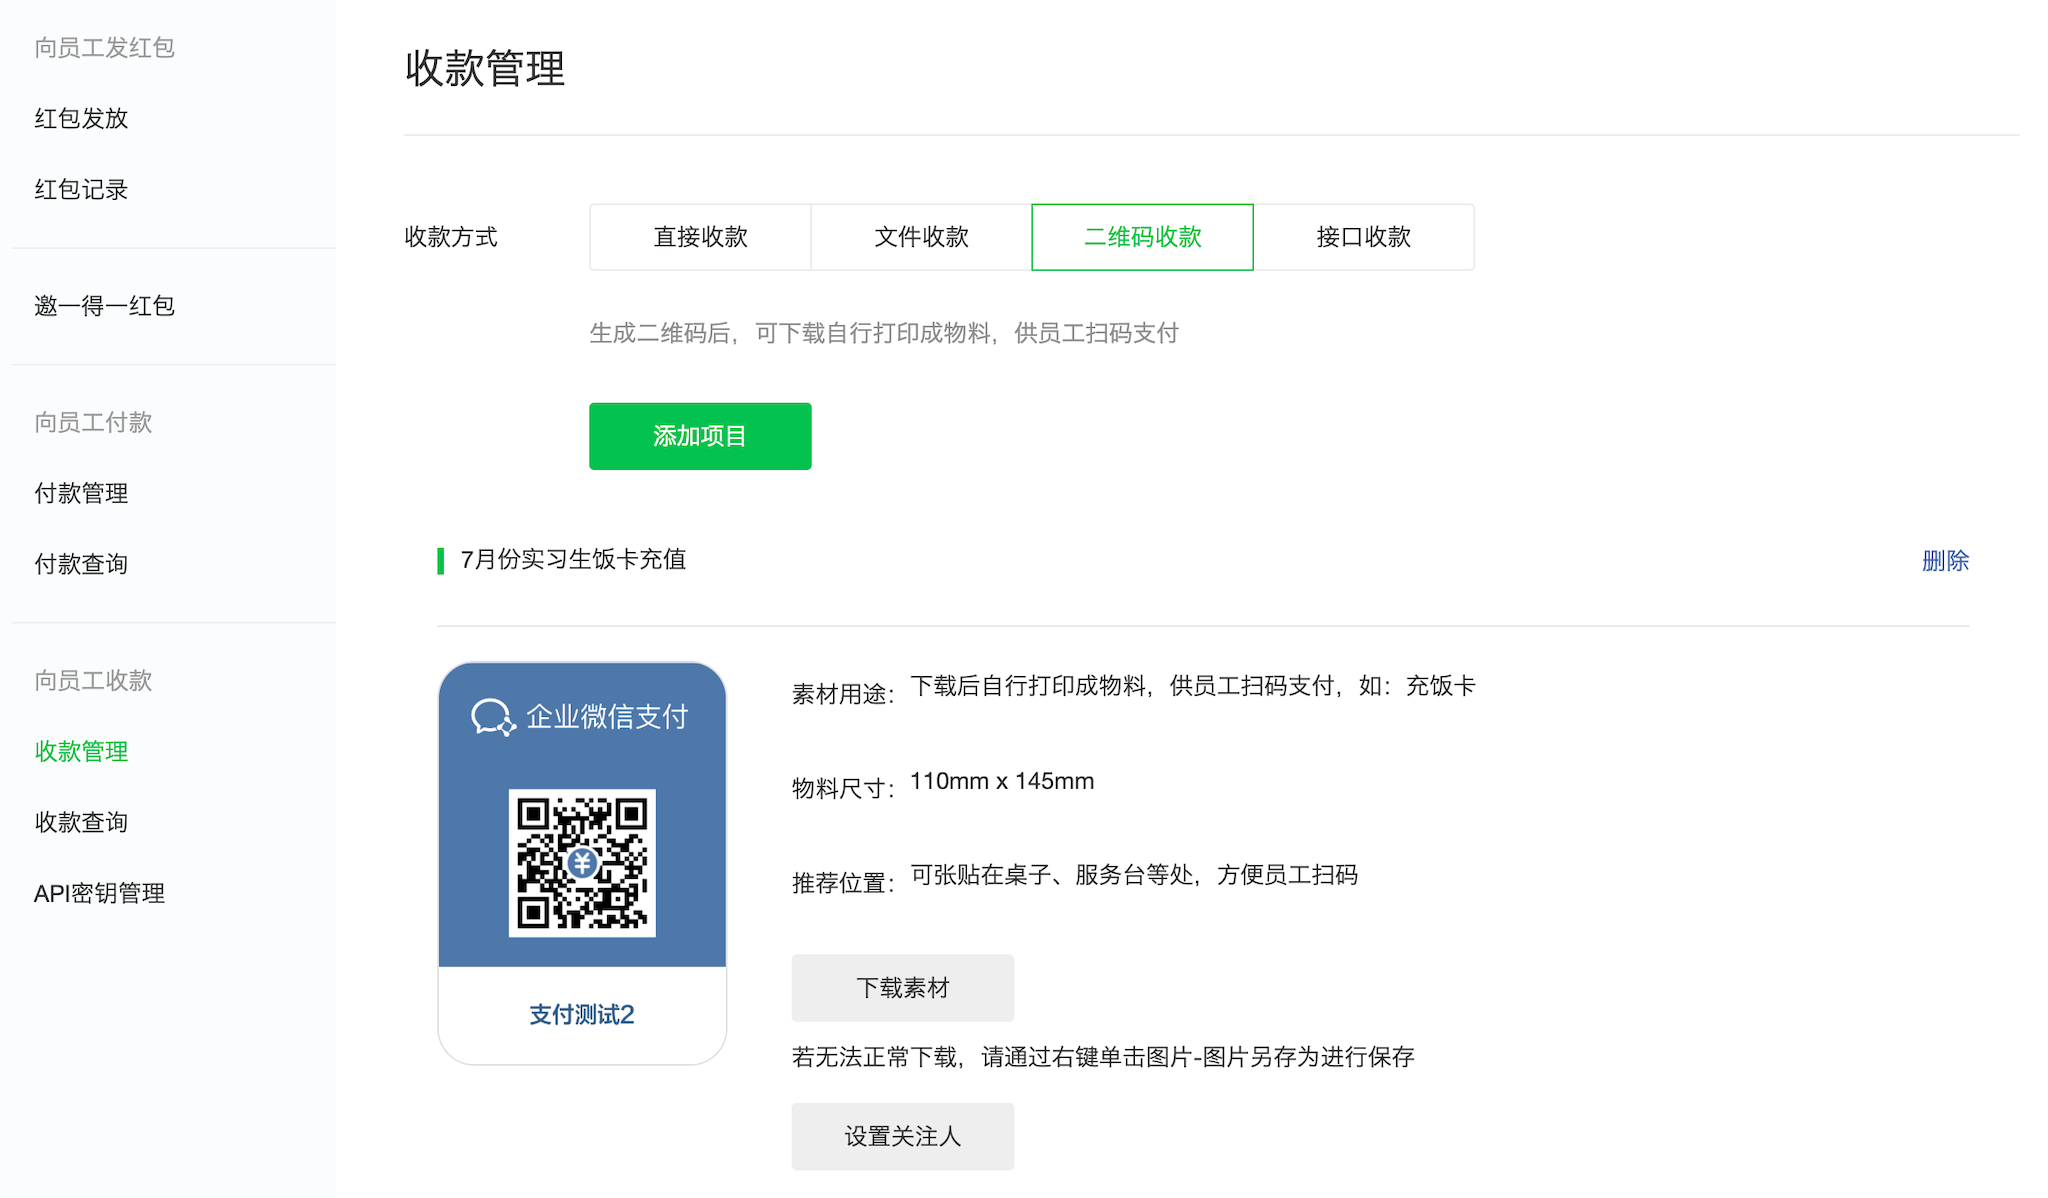Open API密钥管理 in the sidebar
Viewport: 2048px width, 1198px height.
99,893
